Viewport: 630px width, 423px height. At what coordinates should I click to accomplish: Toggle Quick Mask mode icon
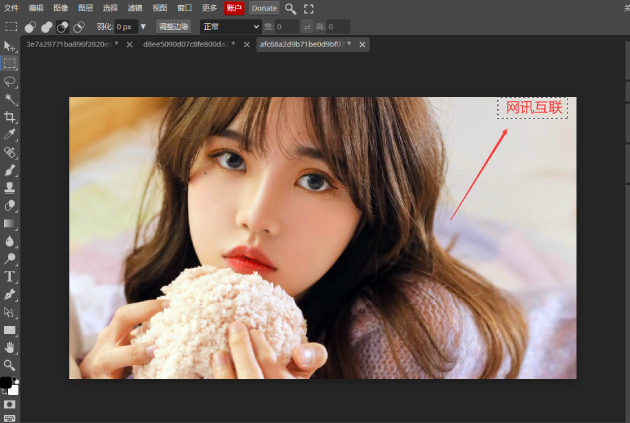[x=10, y=404]
